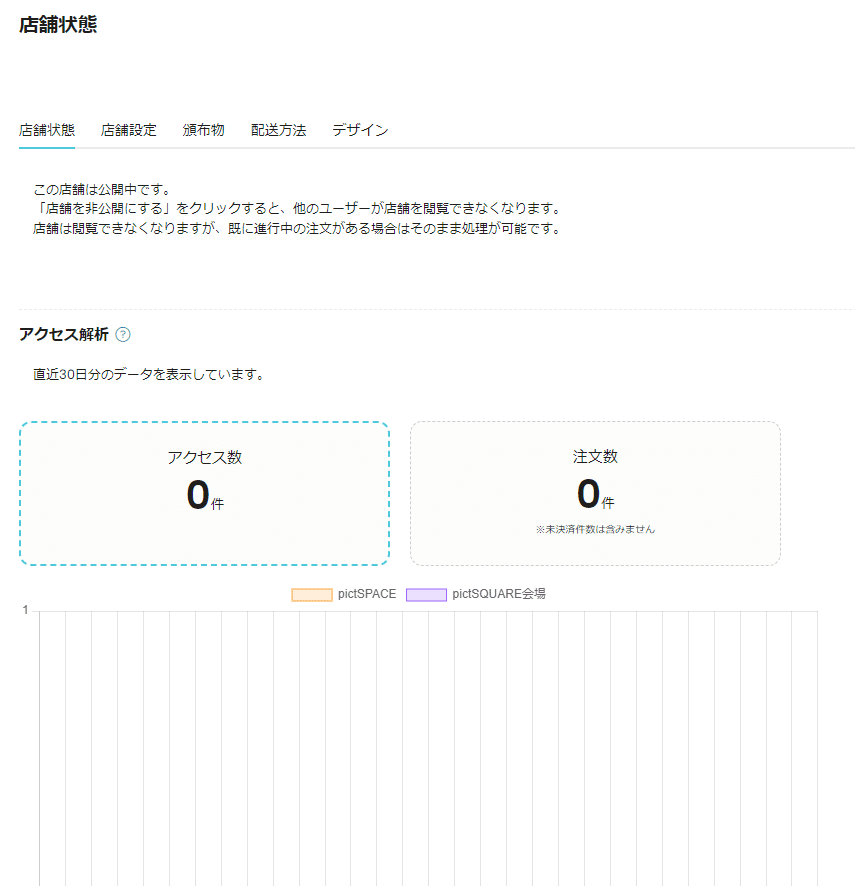
Task: Toggle pictSPACE legend orange swatch
Action: click(312, 594)
